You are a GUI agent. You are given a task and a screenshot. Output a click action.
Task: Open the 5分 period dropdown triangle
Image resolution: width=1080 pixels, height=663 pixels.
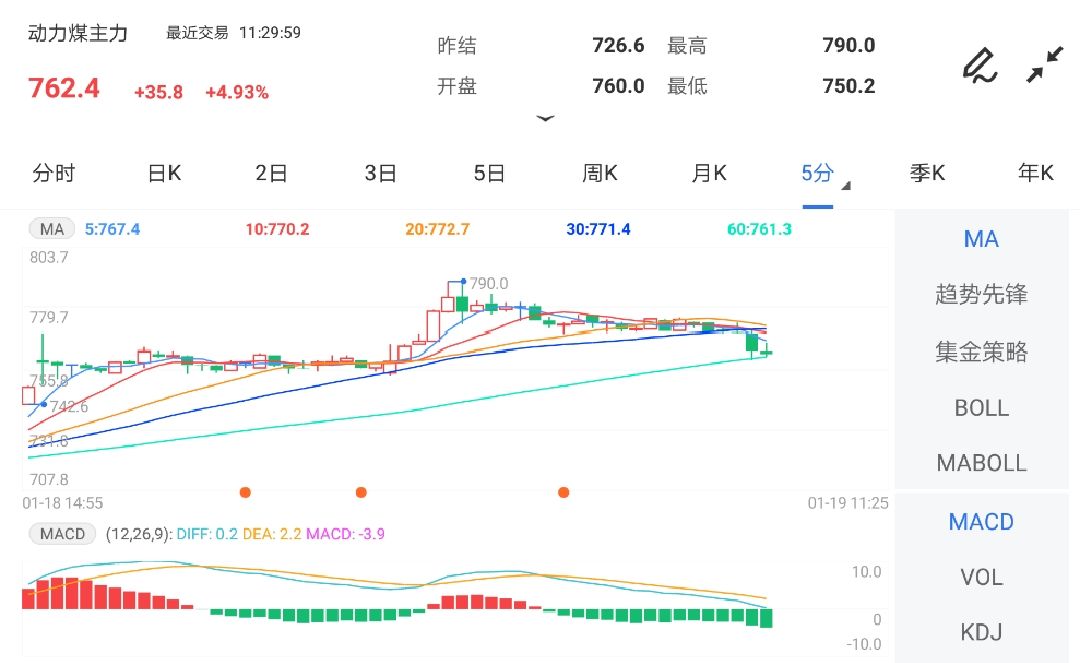pyautogui.click(x=847, y=186)
